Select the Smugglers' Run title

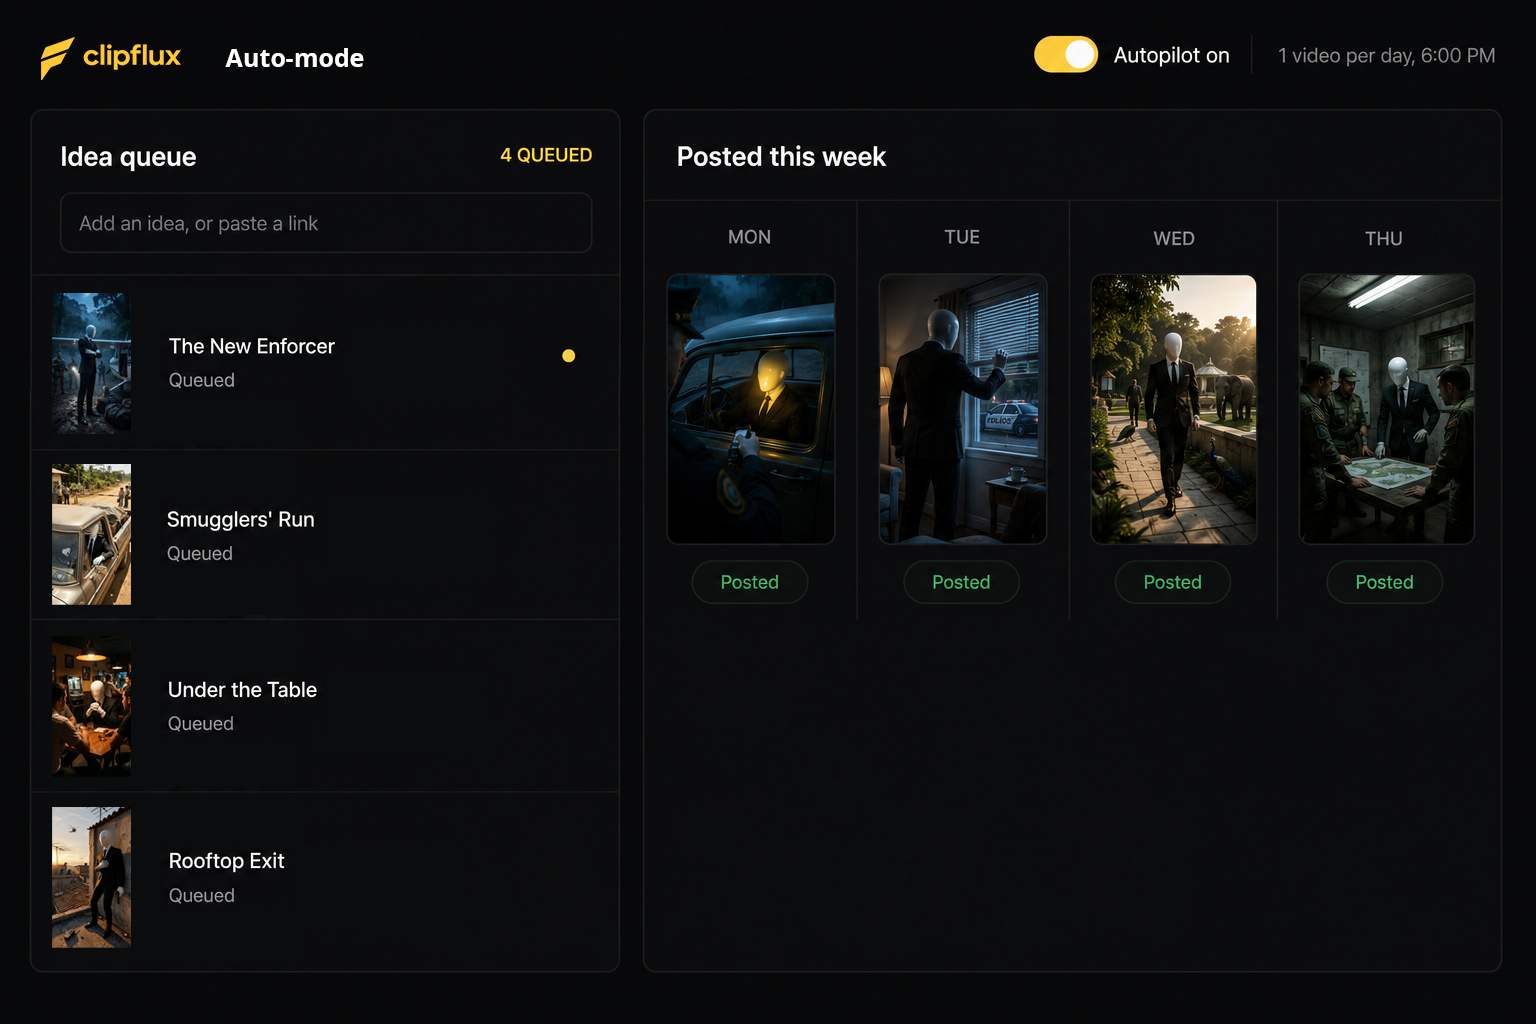click(240, 519)
